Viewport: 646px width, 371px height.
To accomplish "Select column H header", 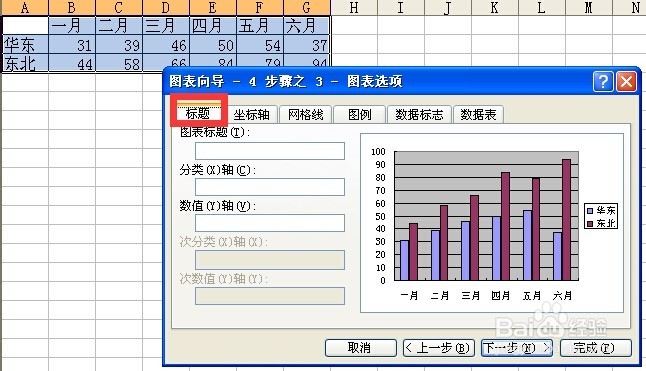I will click(353, 7).
